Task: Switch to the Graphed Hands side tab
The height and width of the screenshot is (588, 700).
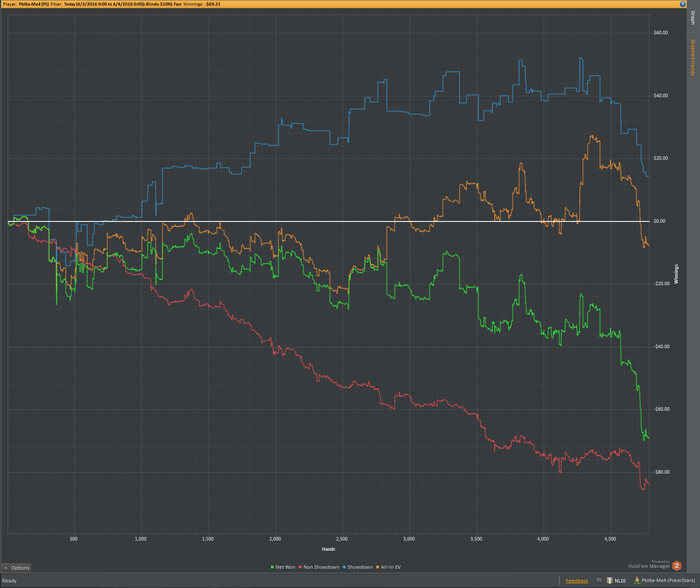Action: point(693,57)
